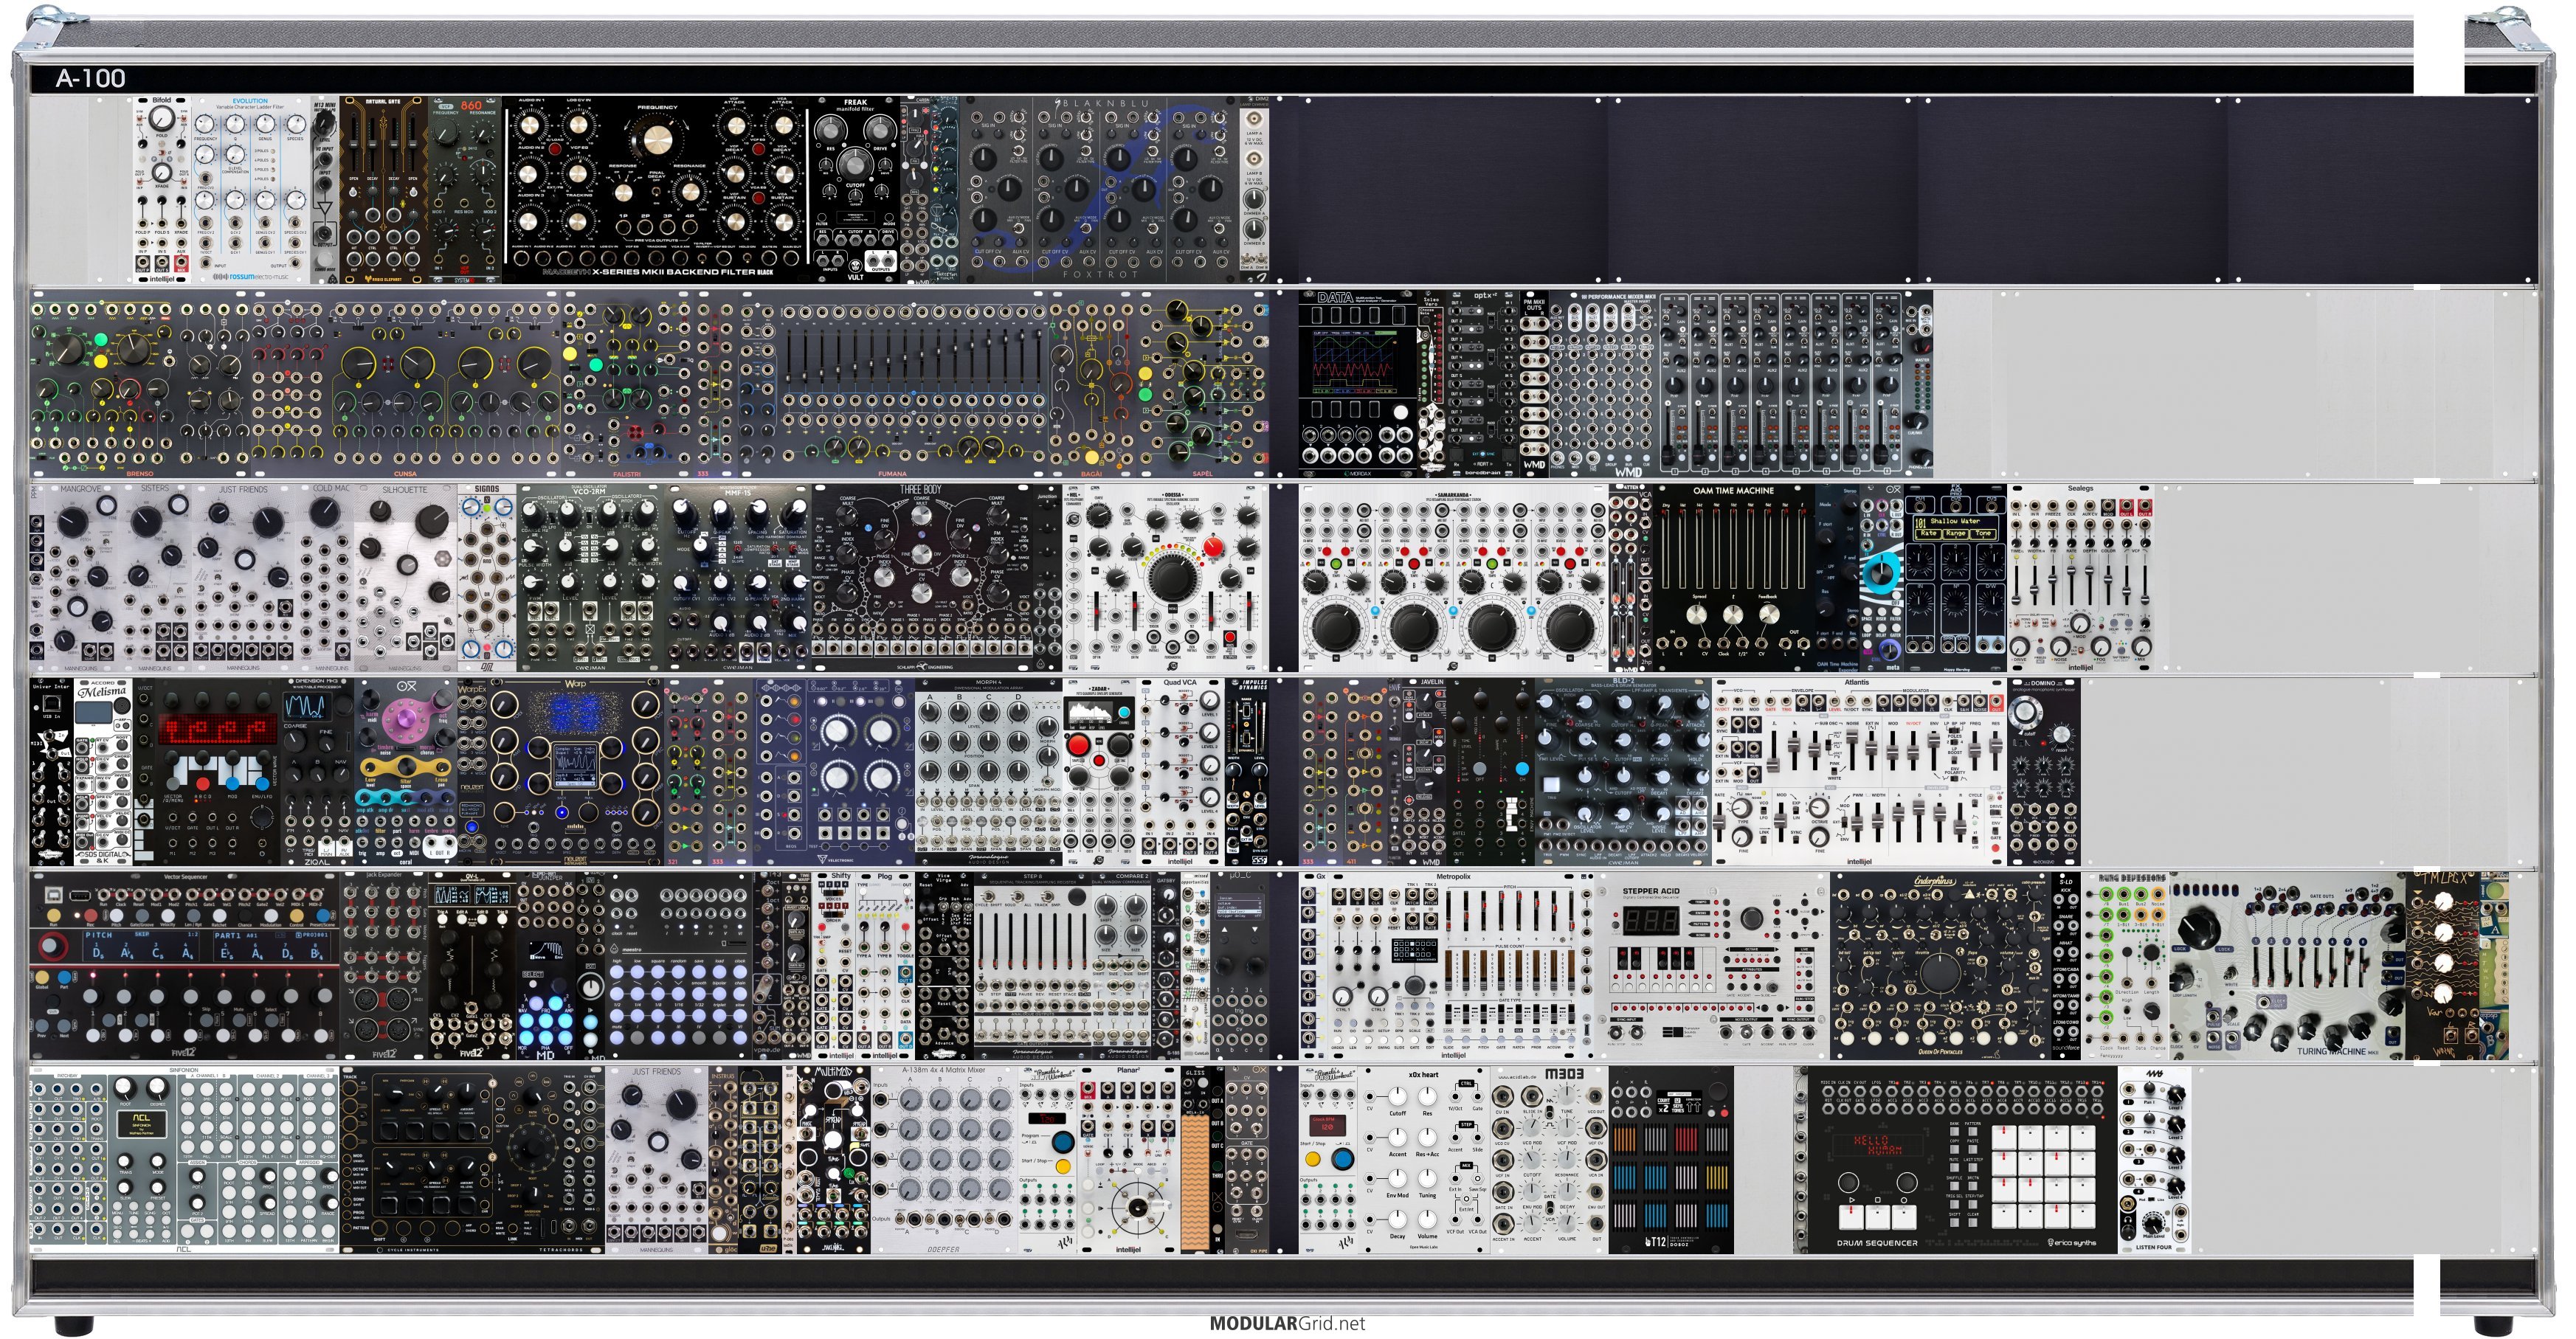Click the Neuzeit Warp module
This screenshot has height=1339, width=2576.
tap(575, 773)
